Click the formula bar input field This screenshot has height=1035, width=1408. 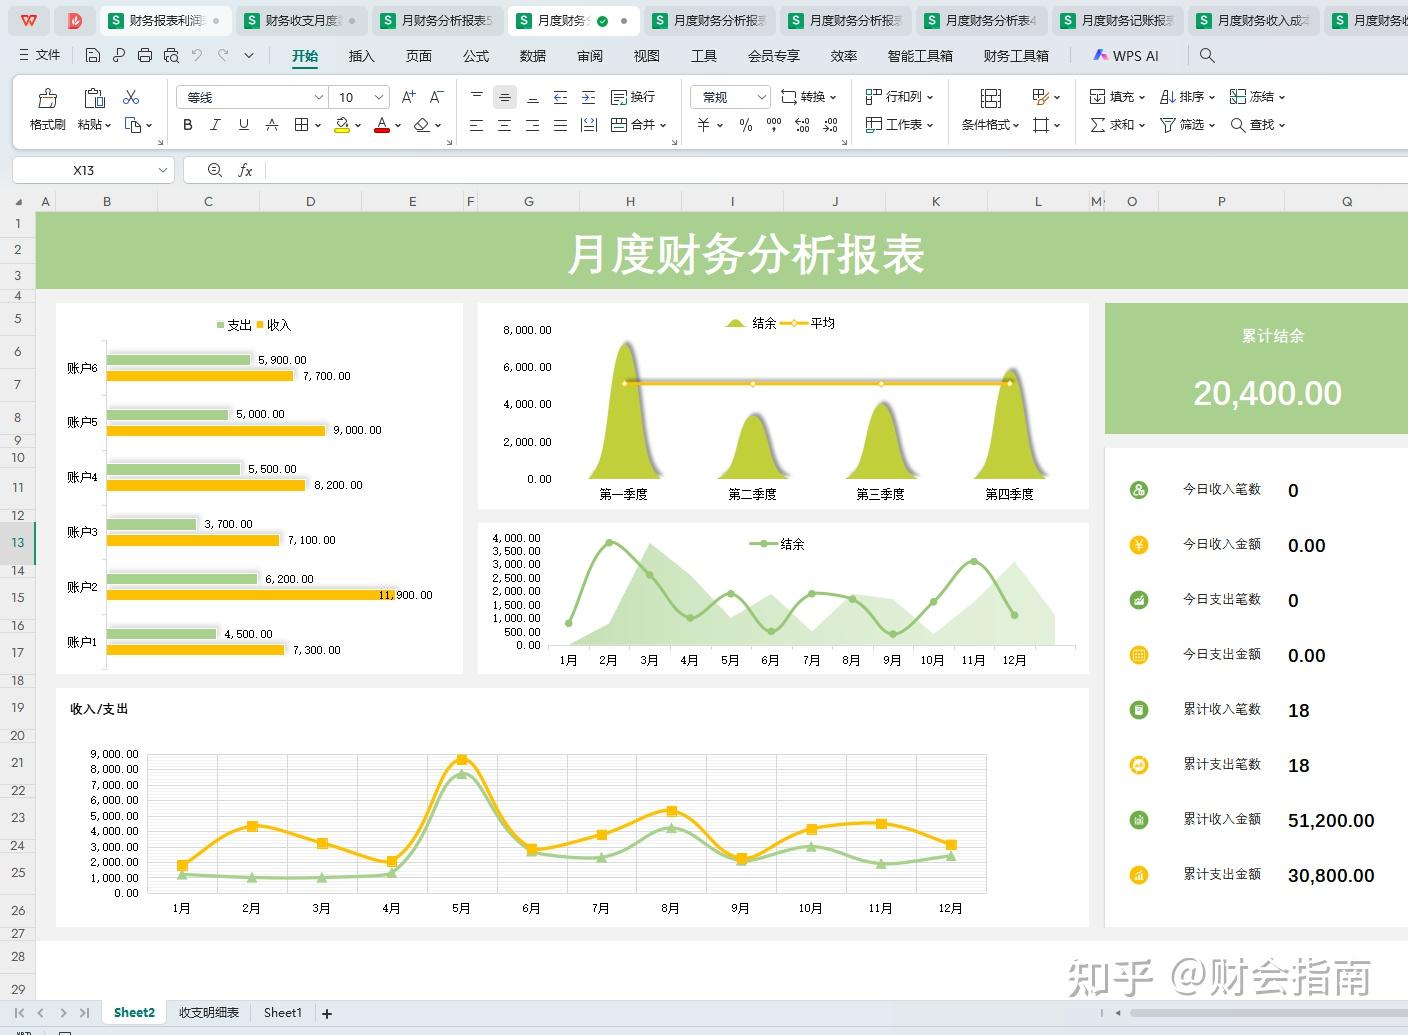click(x=836, y=171)
